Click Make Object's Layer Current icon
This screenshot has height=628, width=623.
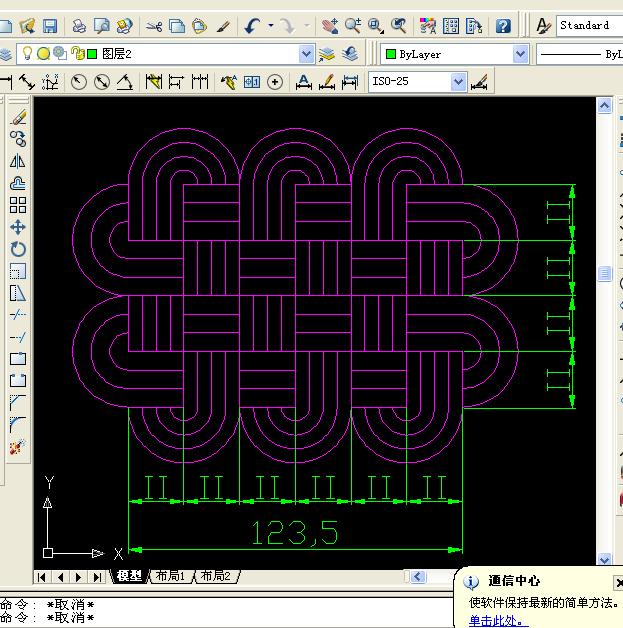pos(327,54)
